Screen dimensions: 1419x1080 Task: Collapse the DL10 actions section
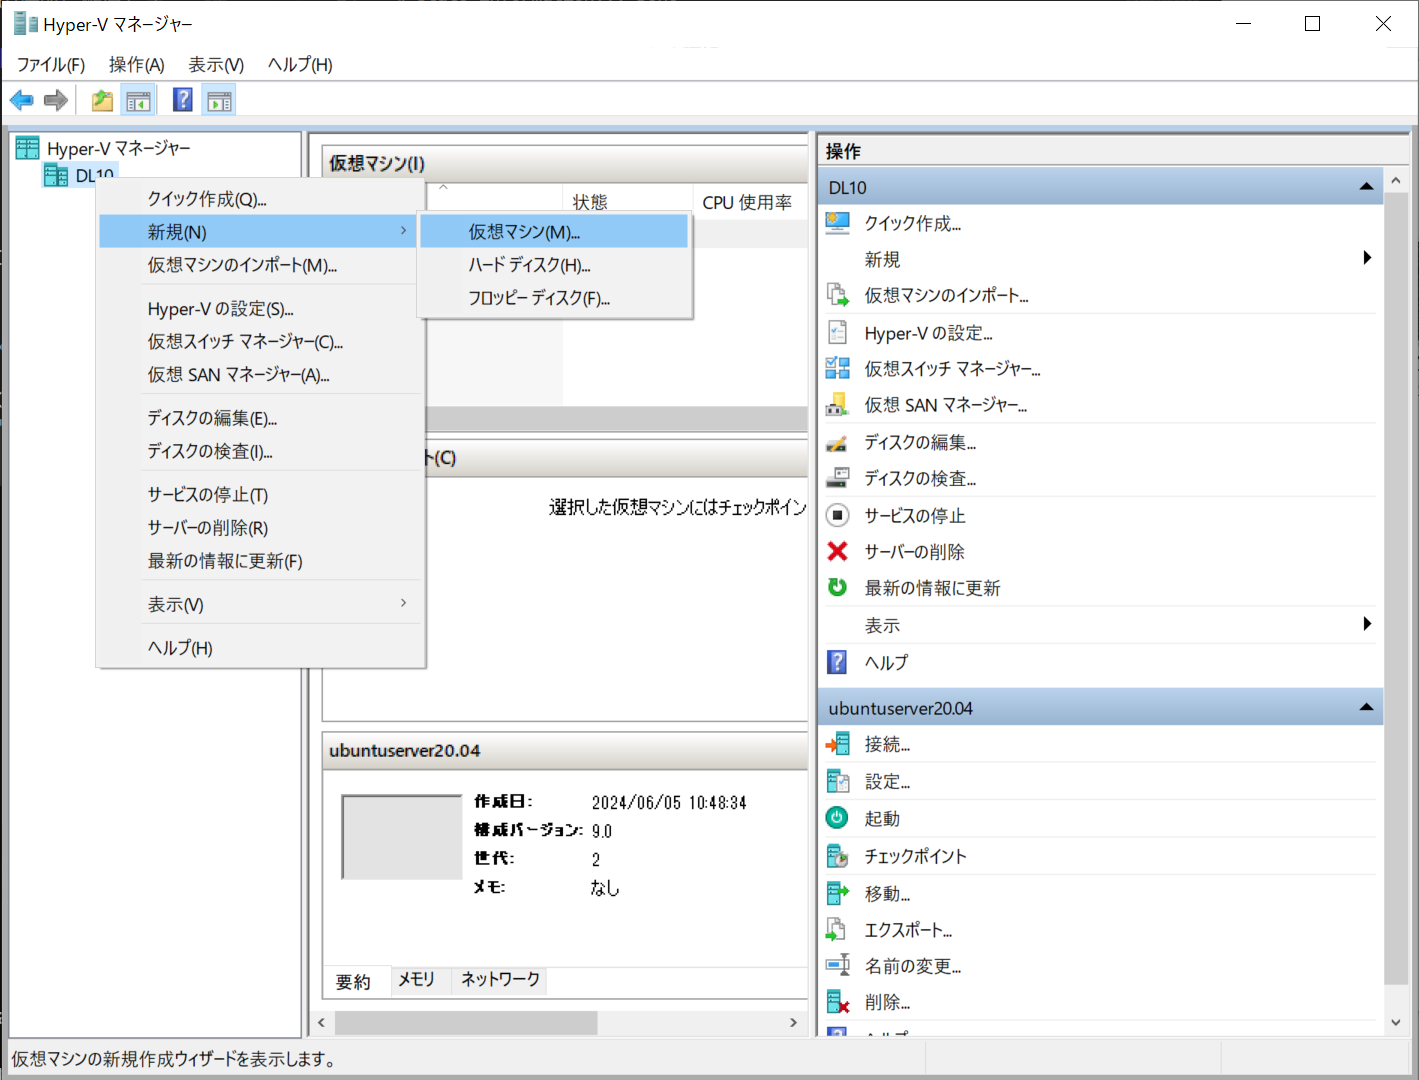[x=1366, y=187]
